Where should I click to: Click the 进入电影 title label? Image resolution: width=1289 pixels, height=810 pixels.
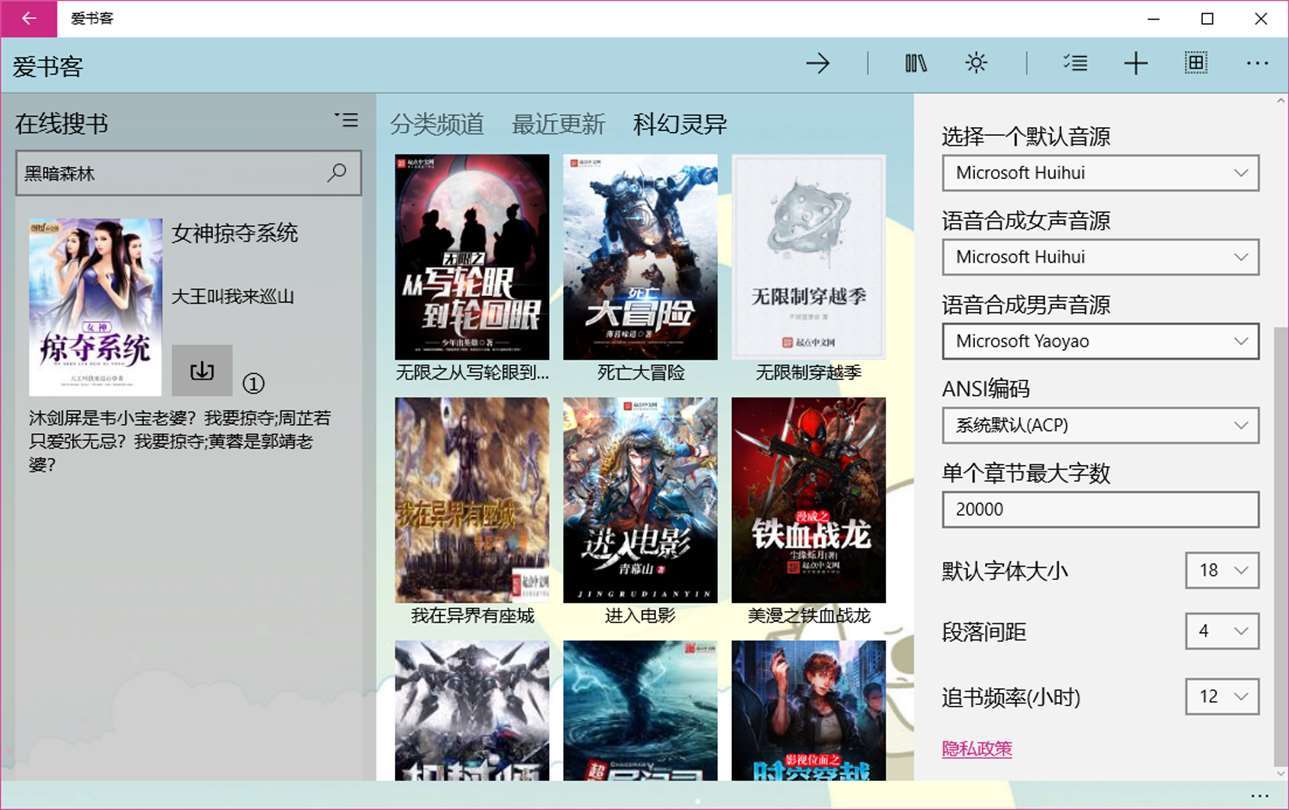tap(641, 616)
